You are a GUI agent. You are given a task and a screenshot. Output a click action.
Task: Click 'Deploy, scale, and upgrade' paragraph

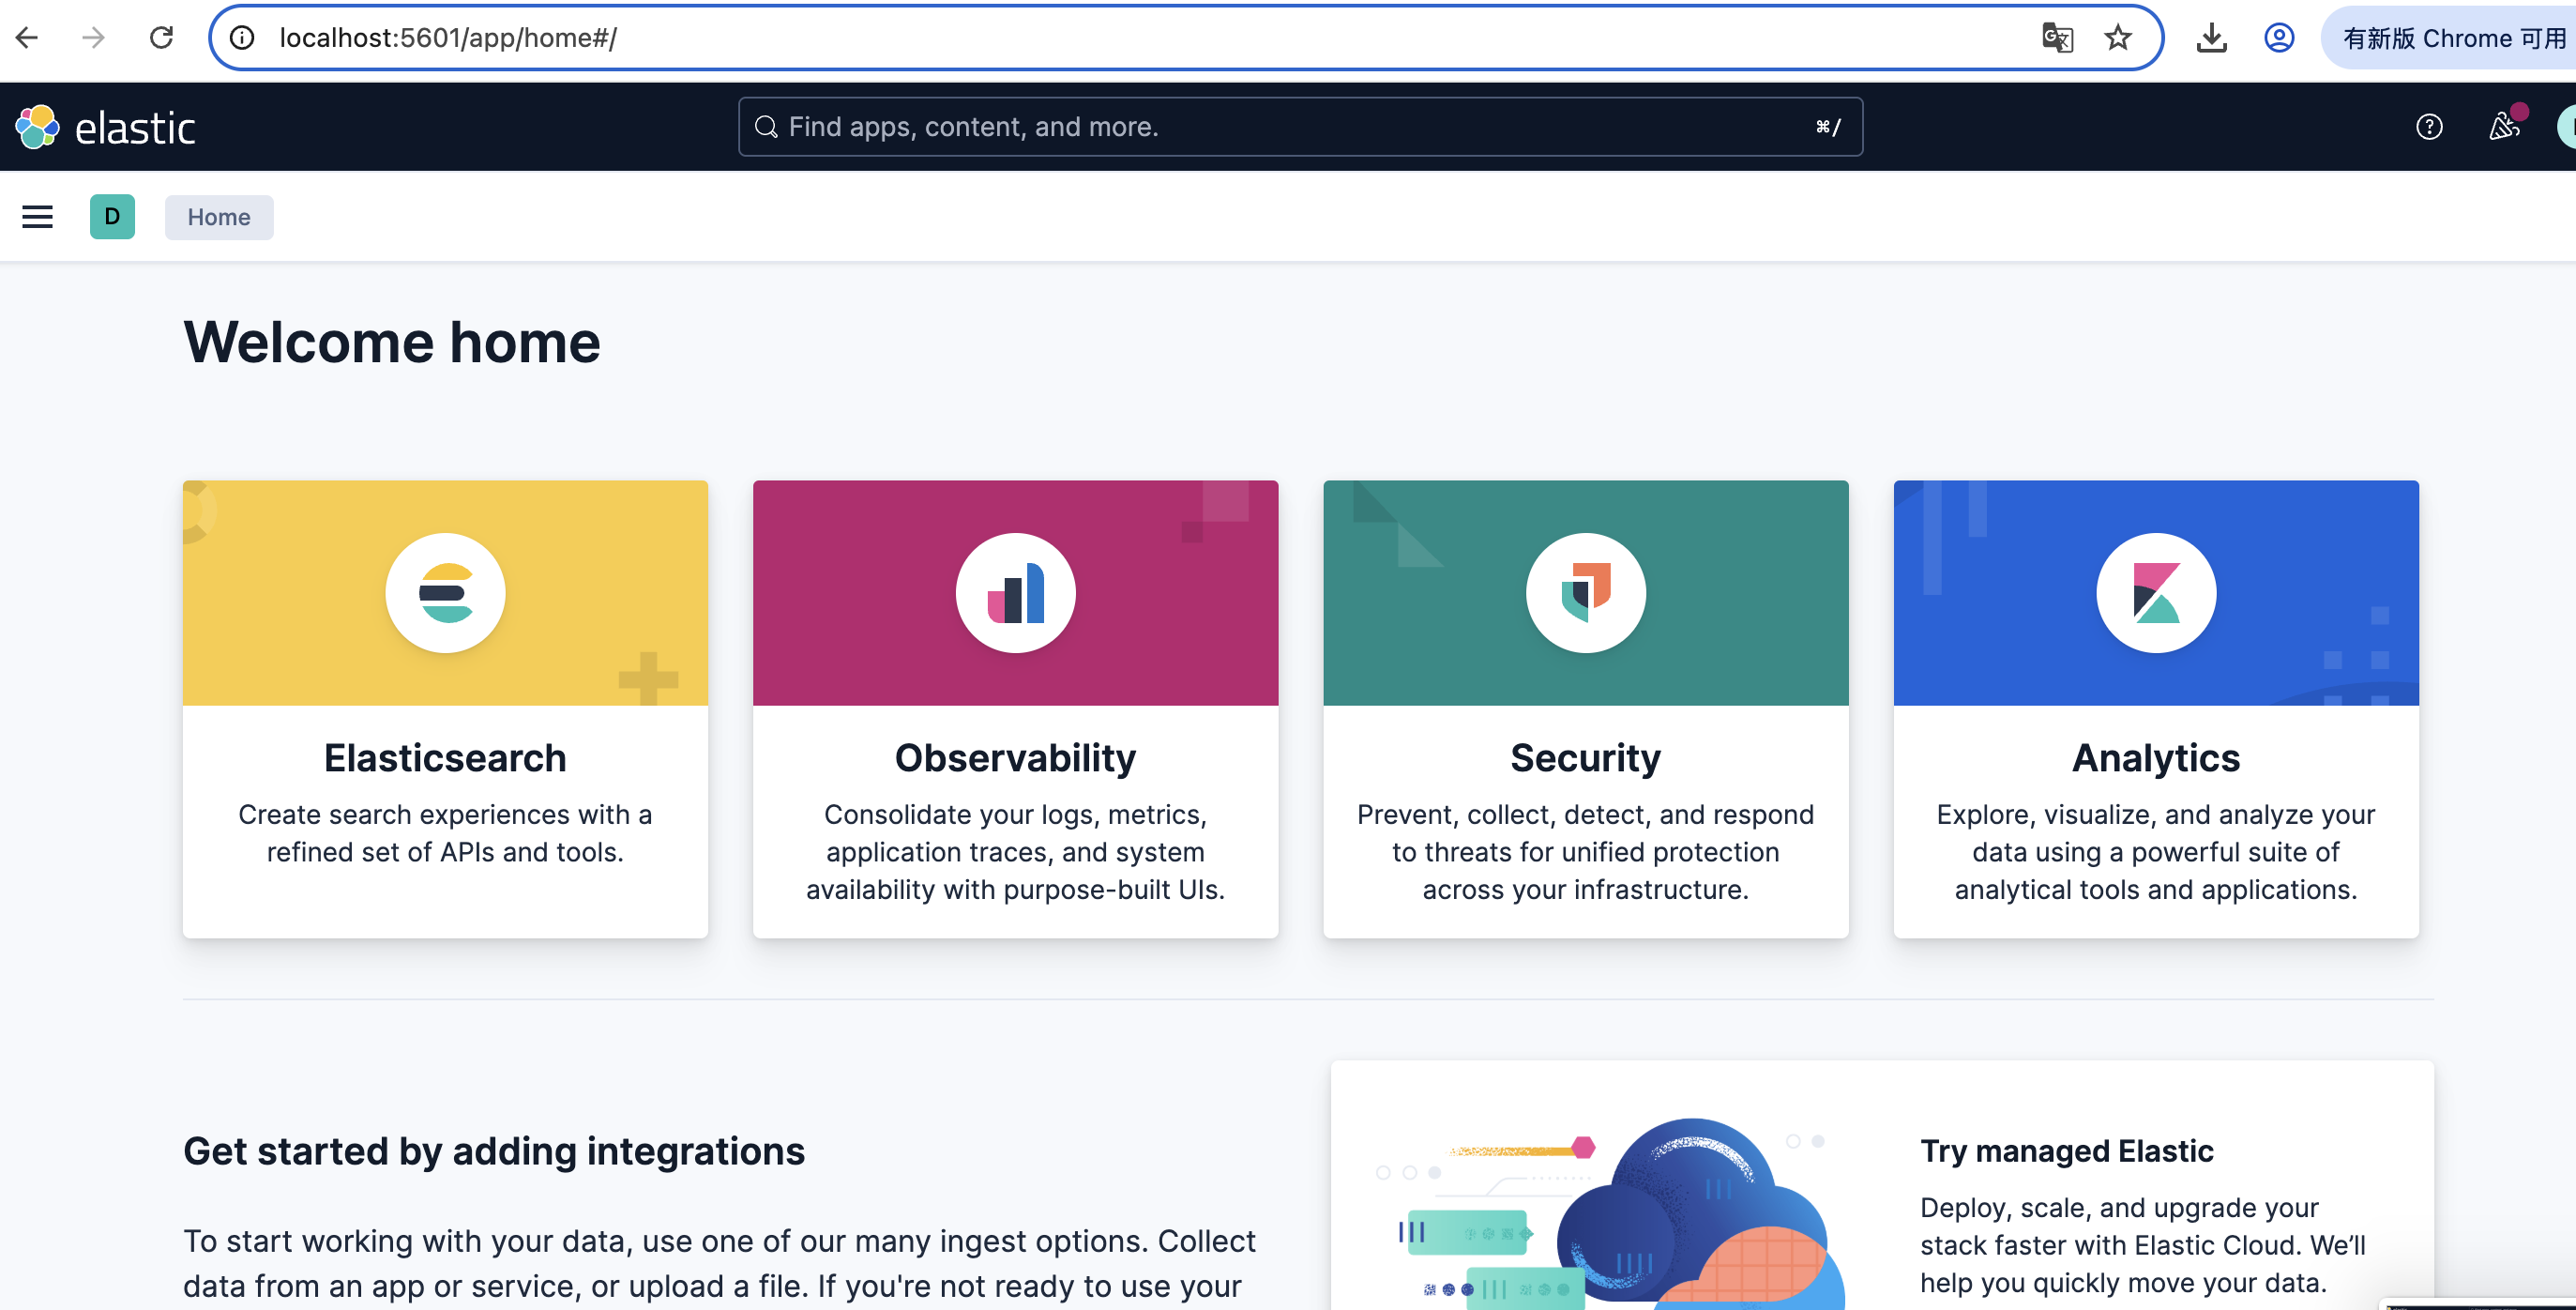pos(2143,1245)
